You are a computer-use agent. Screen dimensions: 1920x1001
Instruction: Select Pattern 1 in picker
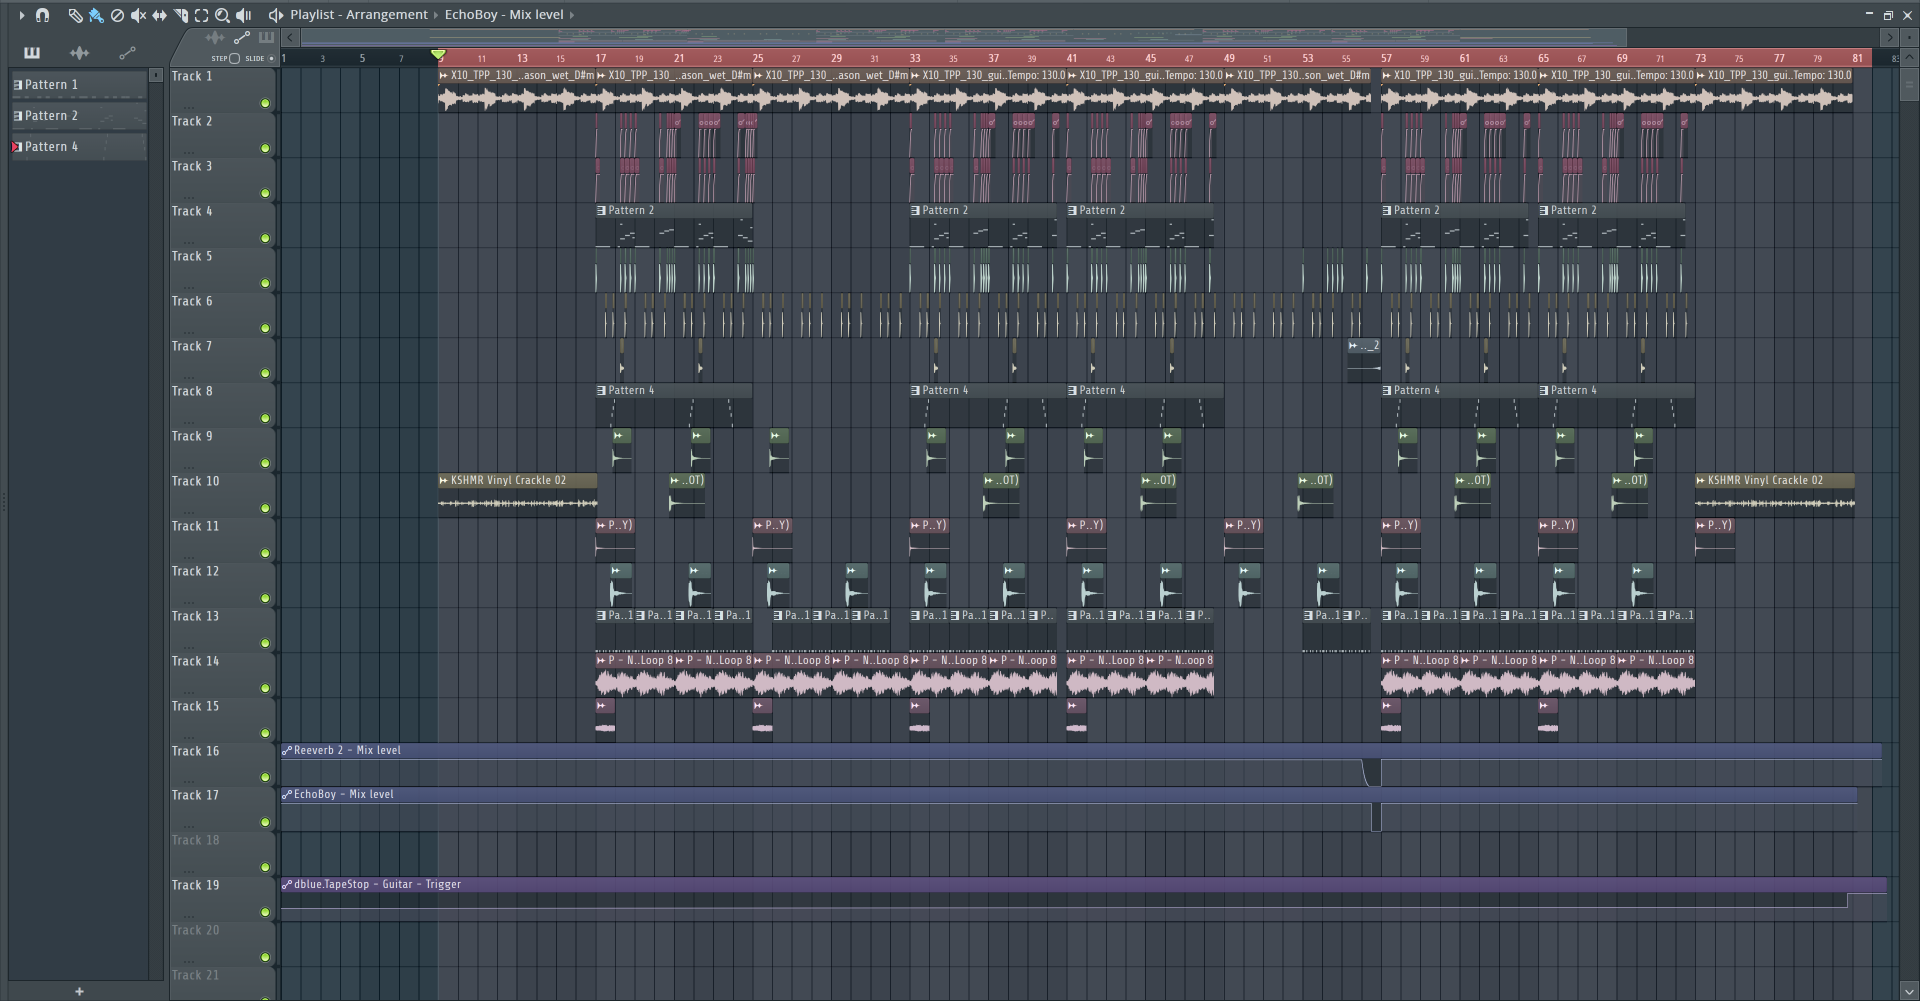click(x=79, y=85)
